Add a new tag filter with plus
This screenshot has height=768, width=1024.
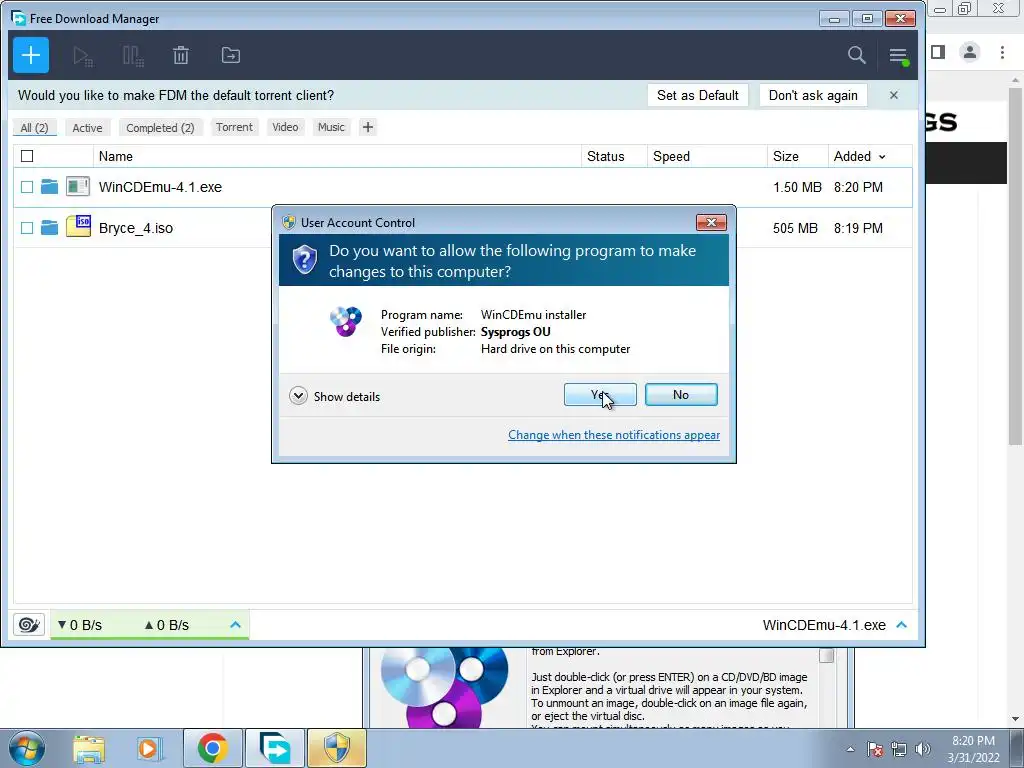click(x=368, y=127)
